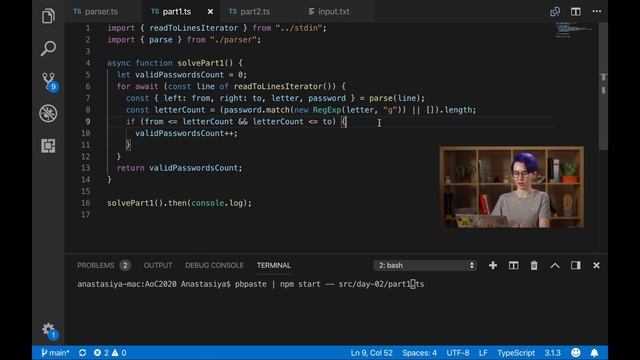The height and width of the screenshot is (360, 640).
Task: Open the feedback smiley in status bar
Action: coord(576,353)
